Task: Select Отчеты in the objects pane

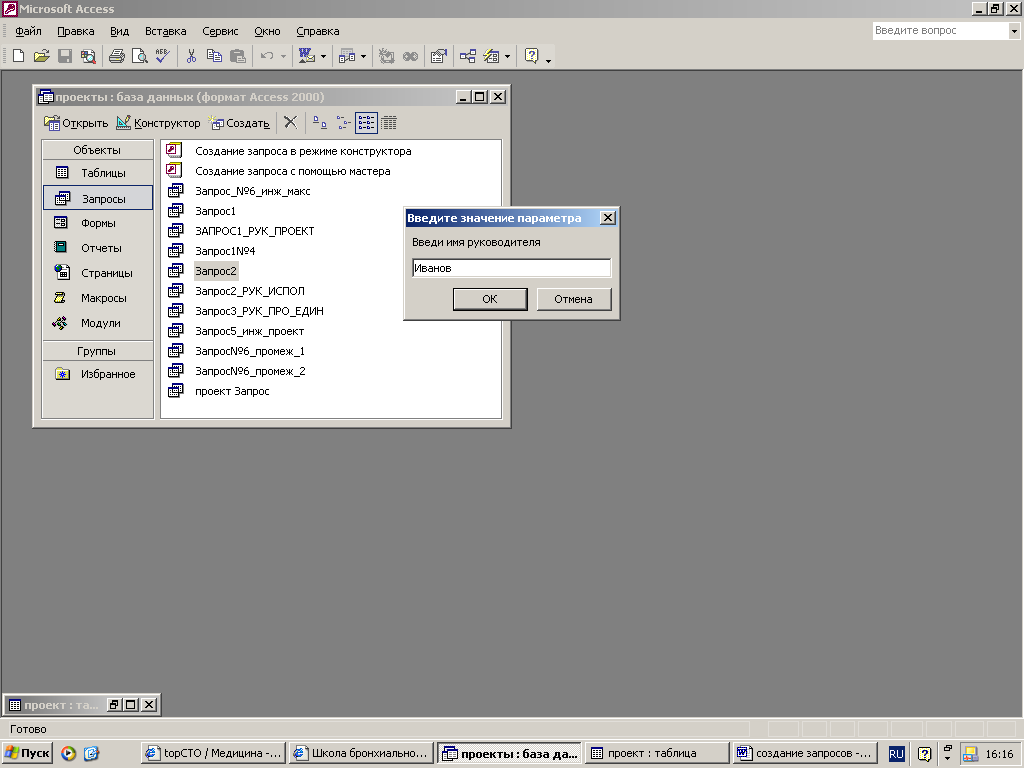Action: point(98,248)
